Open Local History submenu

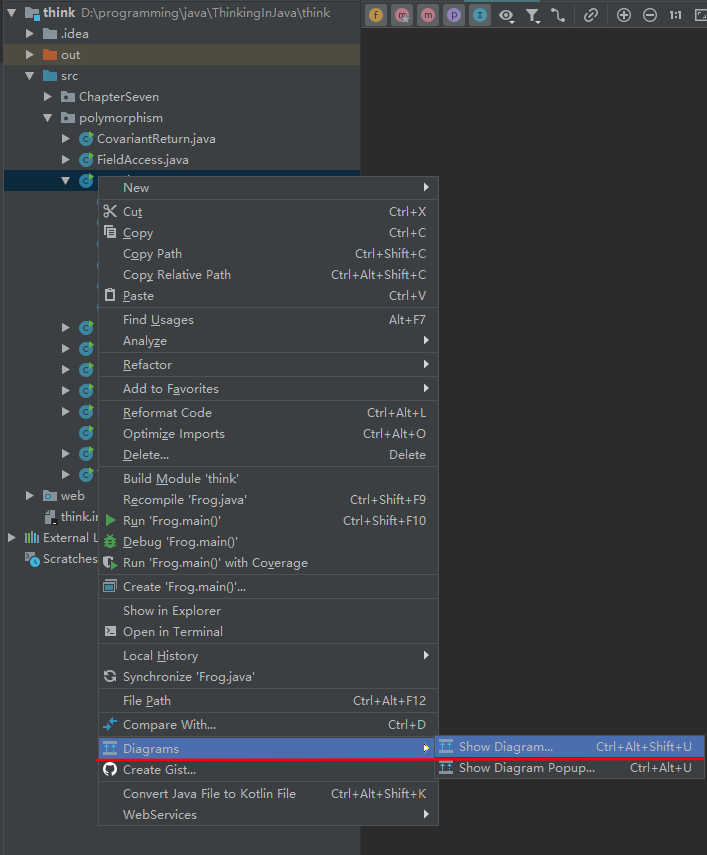[268, 655]
